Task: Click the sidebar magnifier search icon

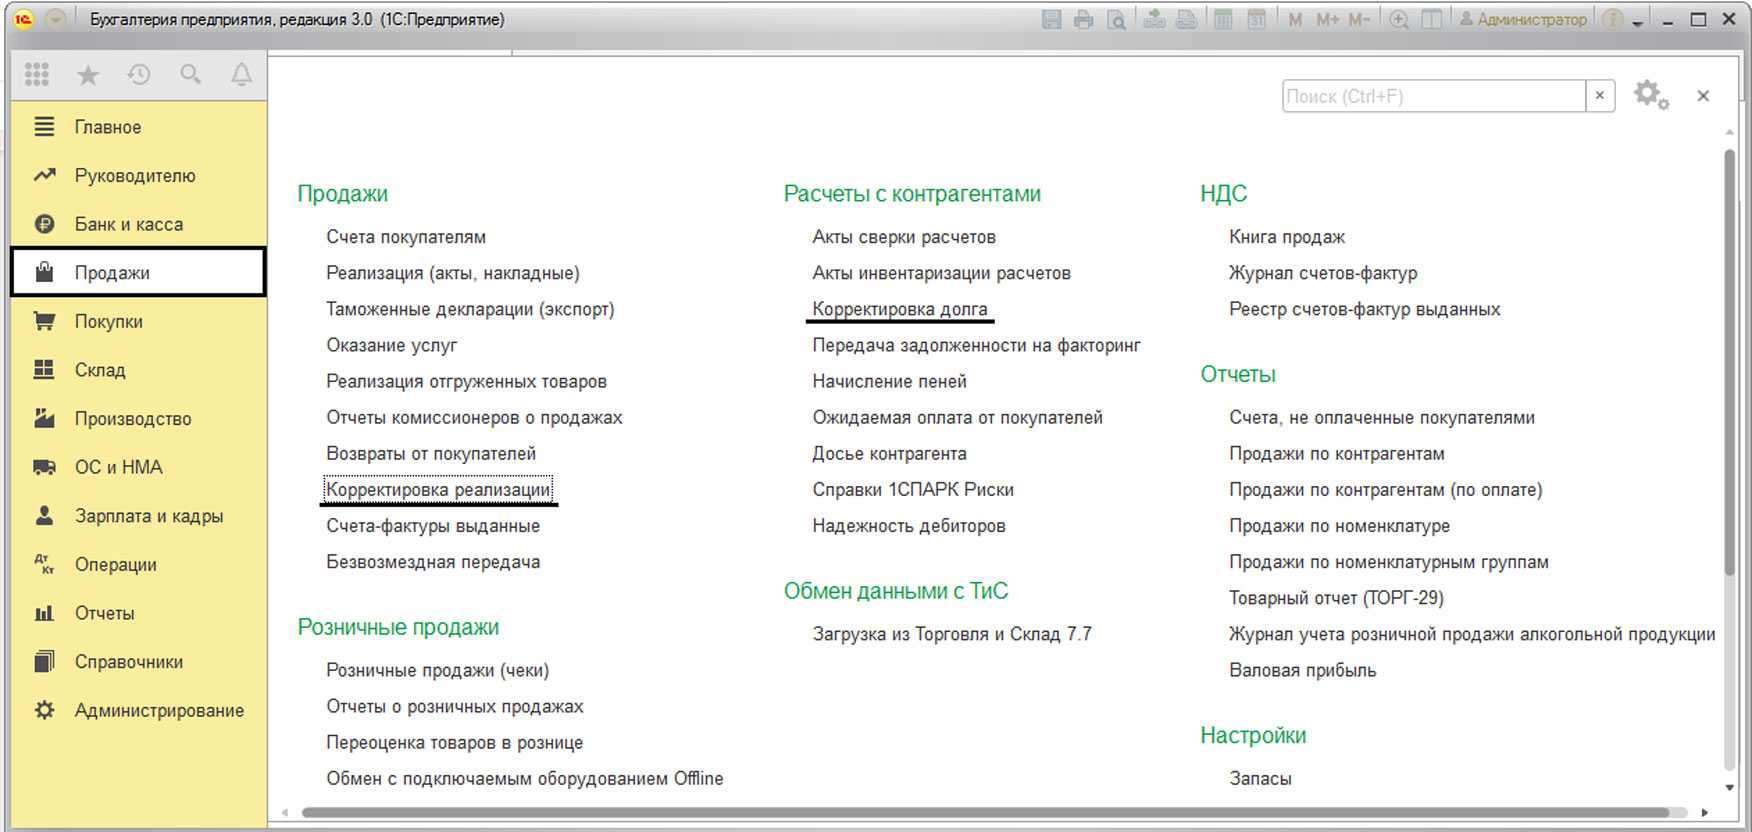Action: coord(190,75)
